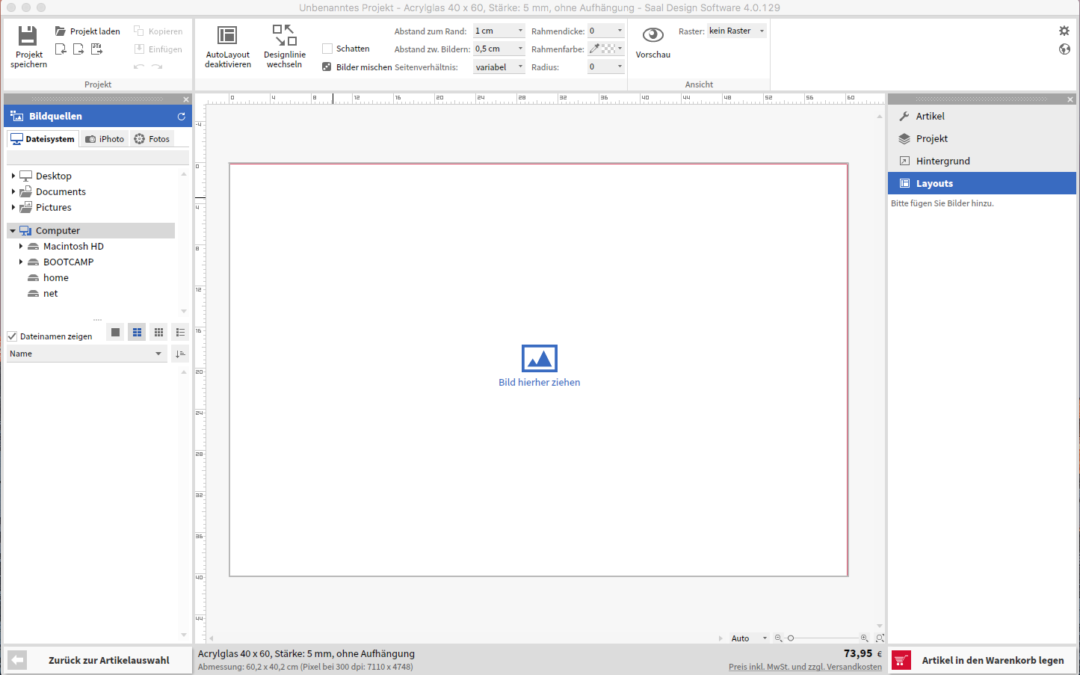Click fit-to-view zoom icon
This screenshot has width=1080, height=675.
(880, 638)
